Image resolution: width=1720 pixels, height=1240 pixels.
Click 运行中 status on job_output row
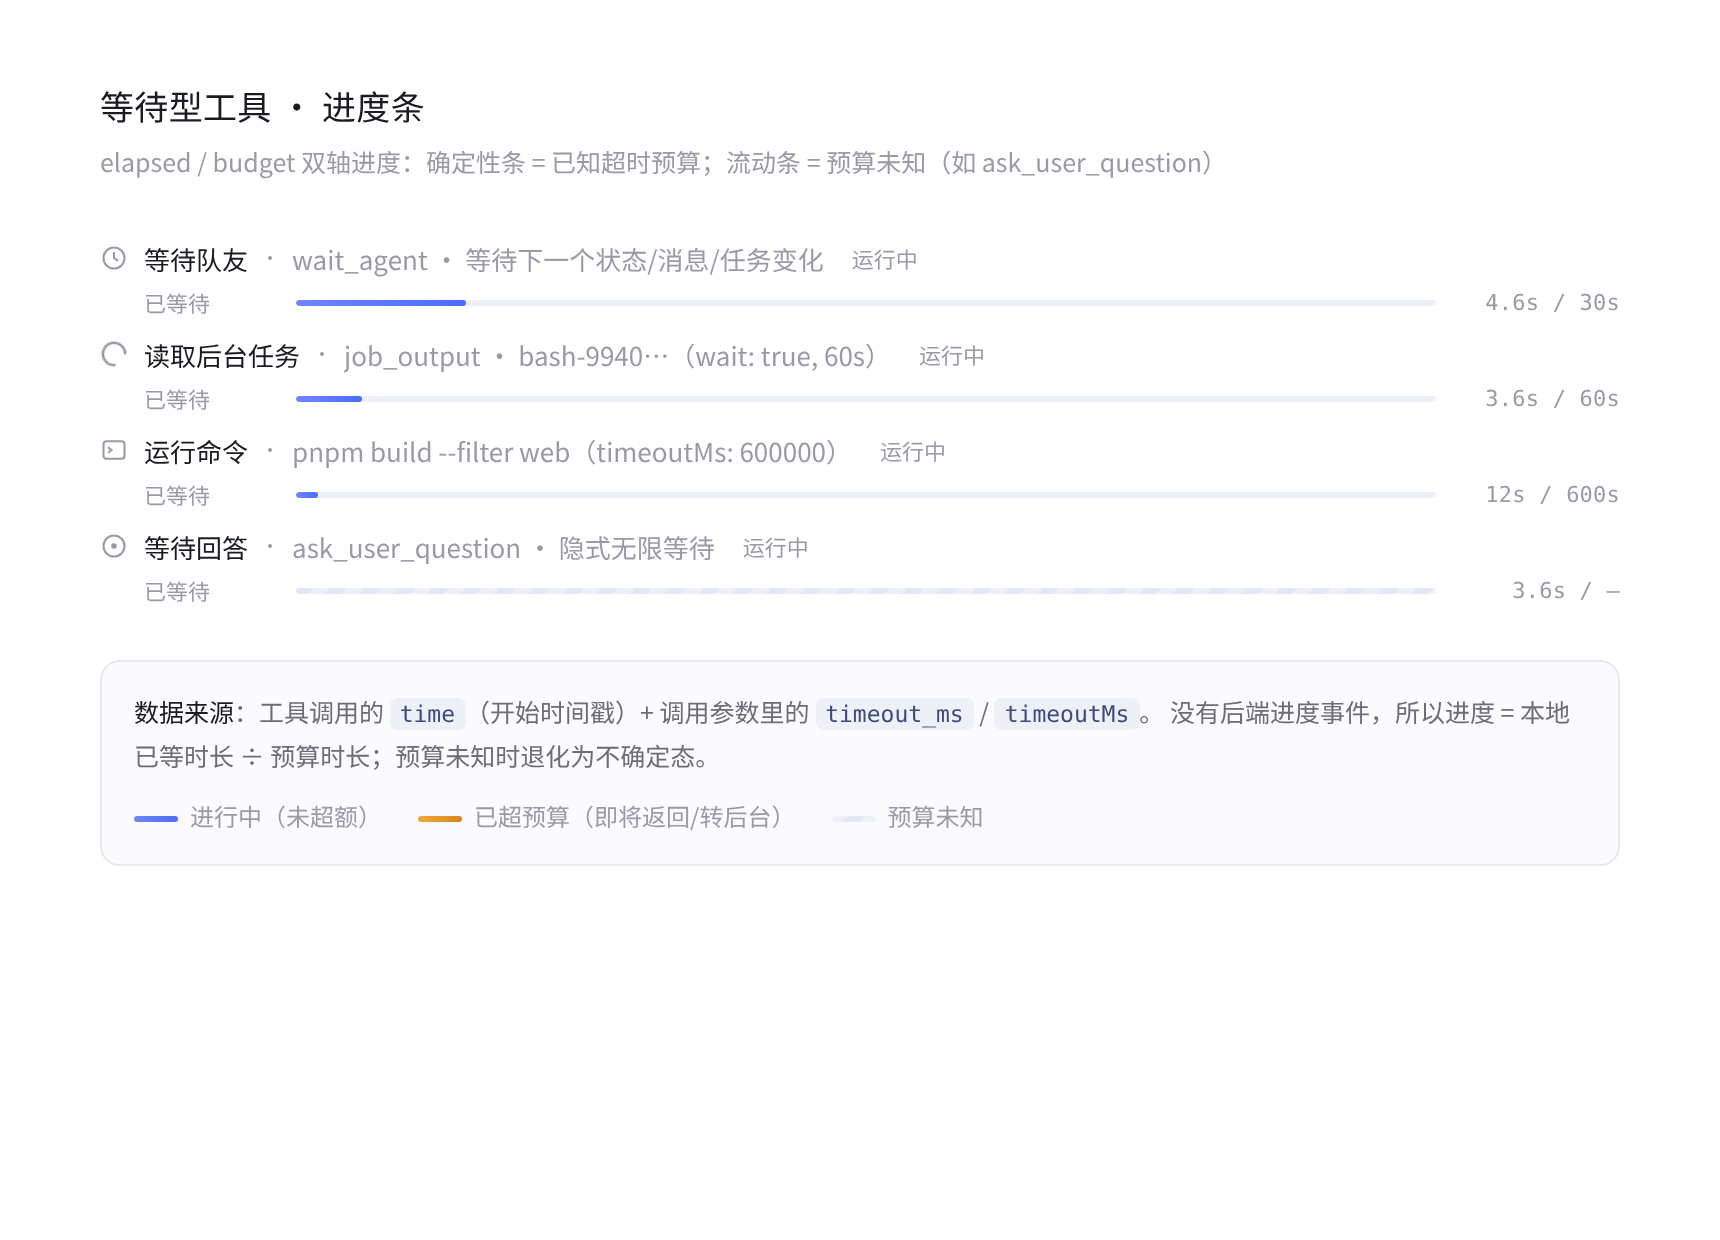tap(952, 357)
